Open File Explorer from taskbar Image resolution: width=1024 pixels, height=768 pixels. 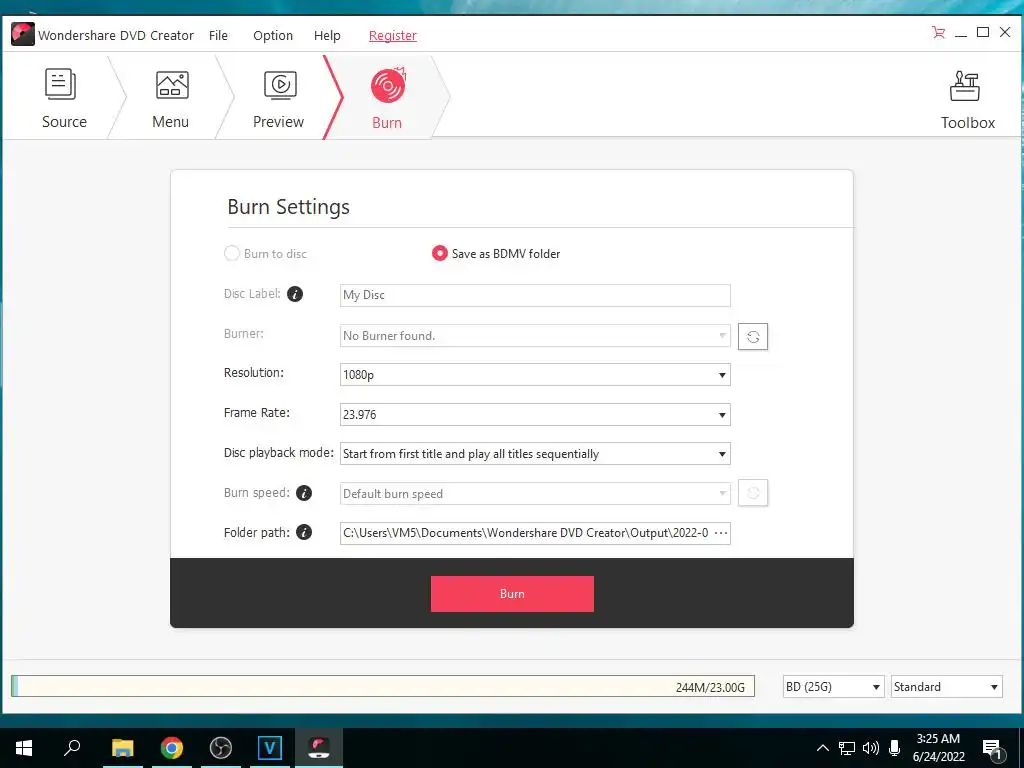[122, 748]
